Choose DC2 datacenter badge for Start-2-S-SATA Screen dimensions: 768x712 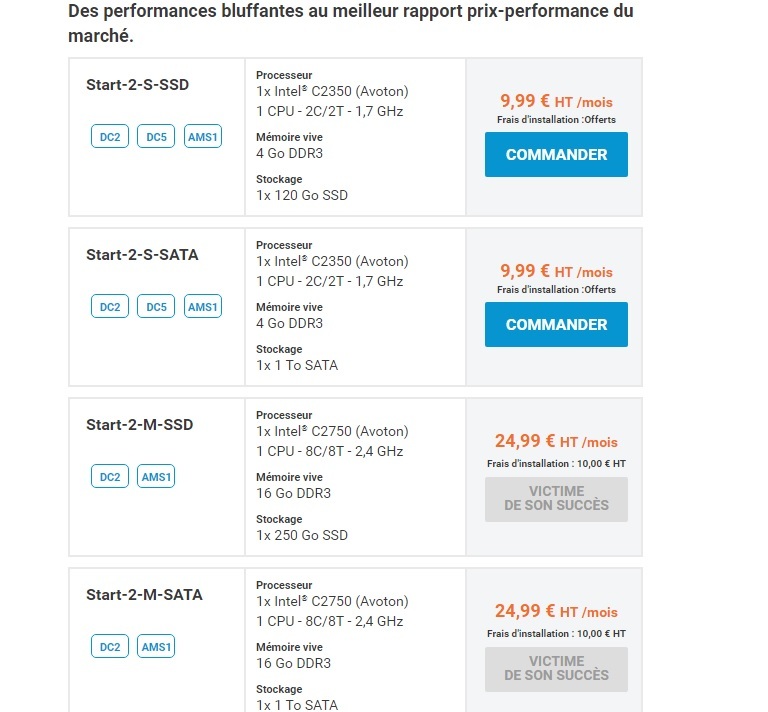click(110, 307)
